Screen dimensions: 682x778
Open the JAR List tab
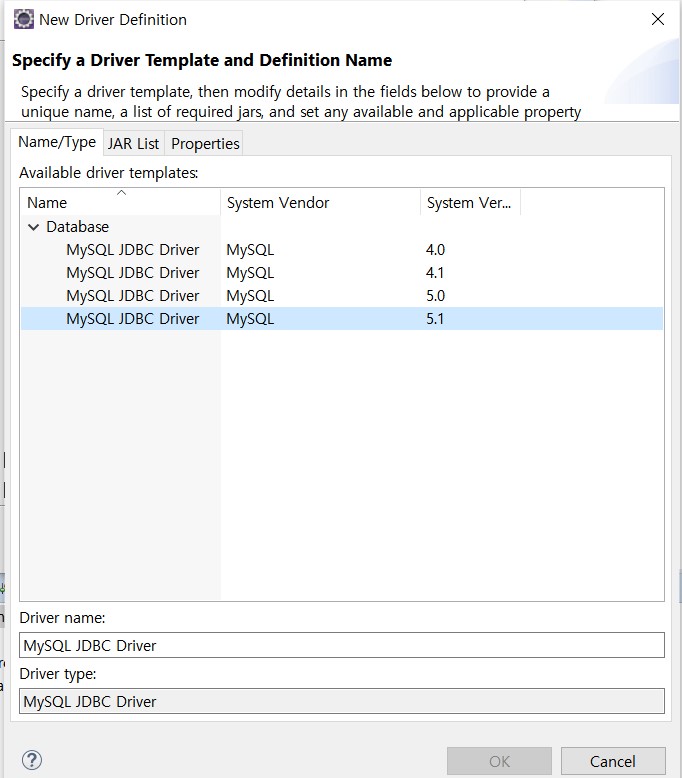tap(133, 144)
